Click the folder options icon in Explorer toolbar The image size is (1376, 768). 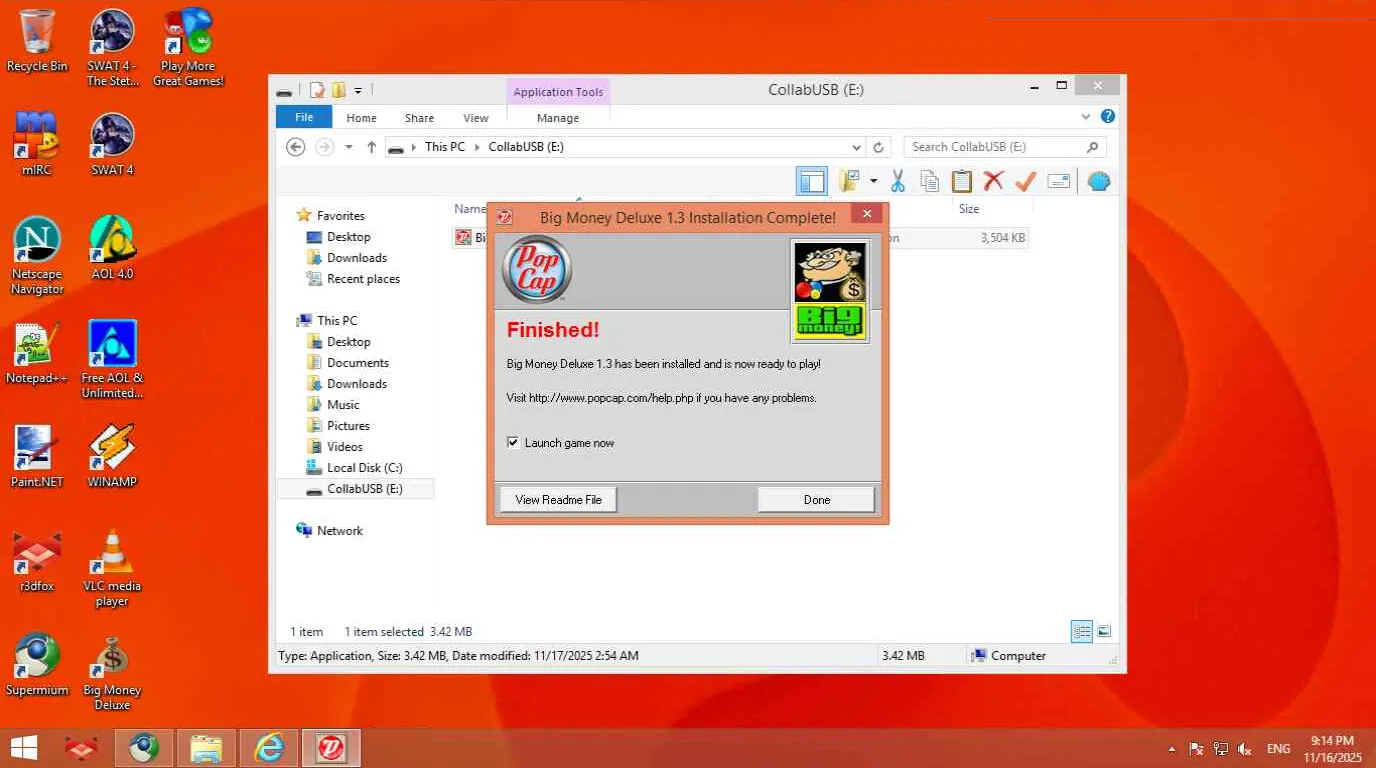tap(849, 181)
